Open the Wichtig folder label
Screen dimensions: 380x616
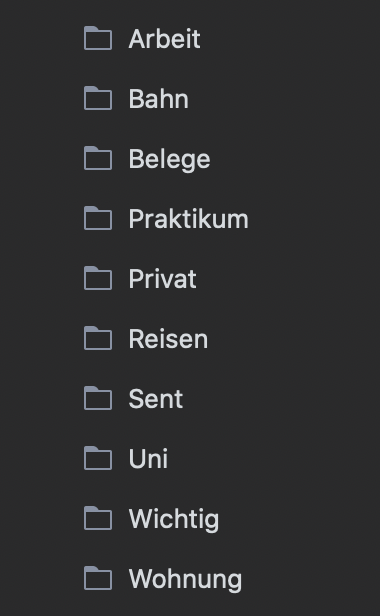pos(174,520)
